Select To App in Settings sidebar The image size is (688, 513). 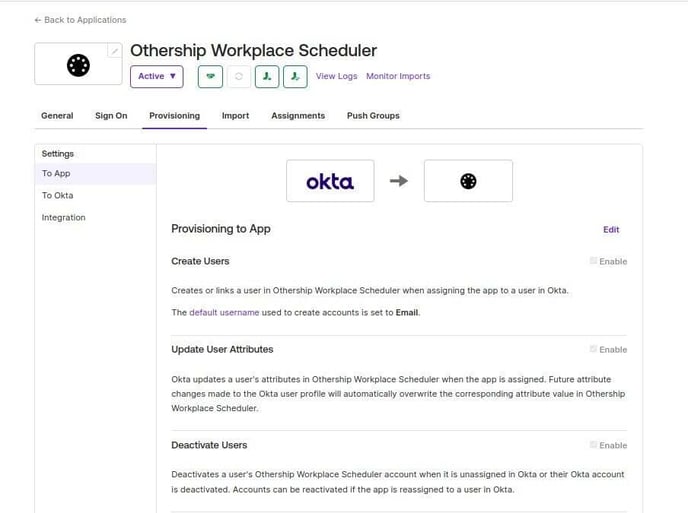(x=95, y=174)
